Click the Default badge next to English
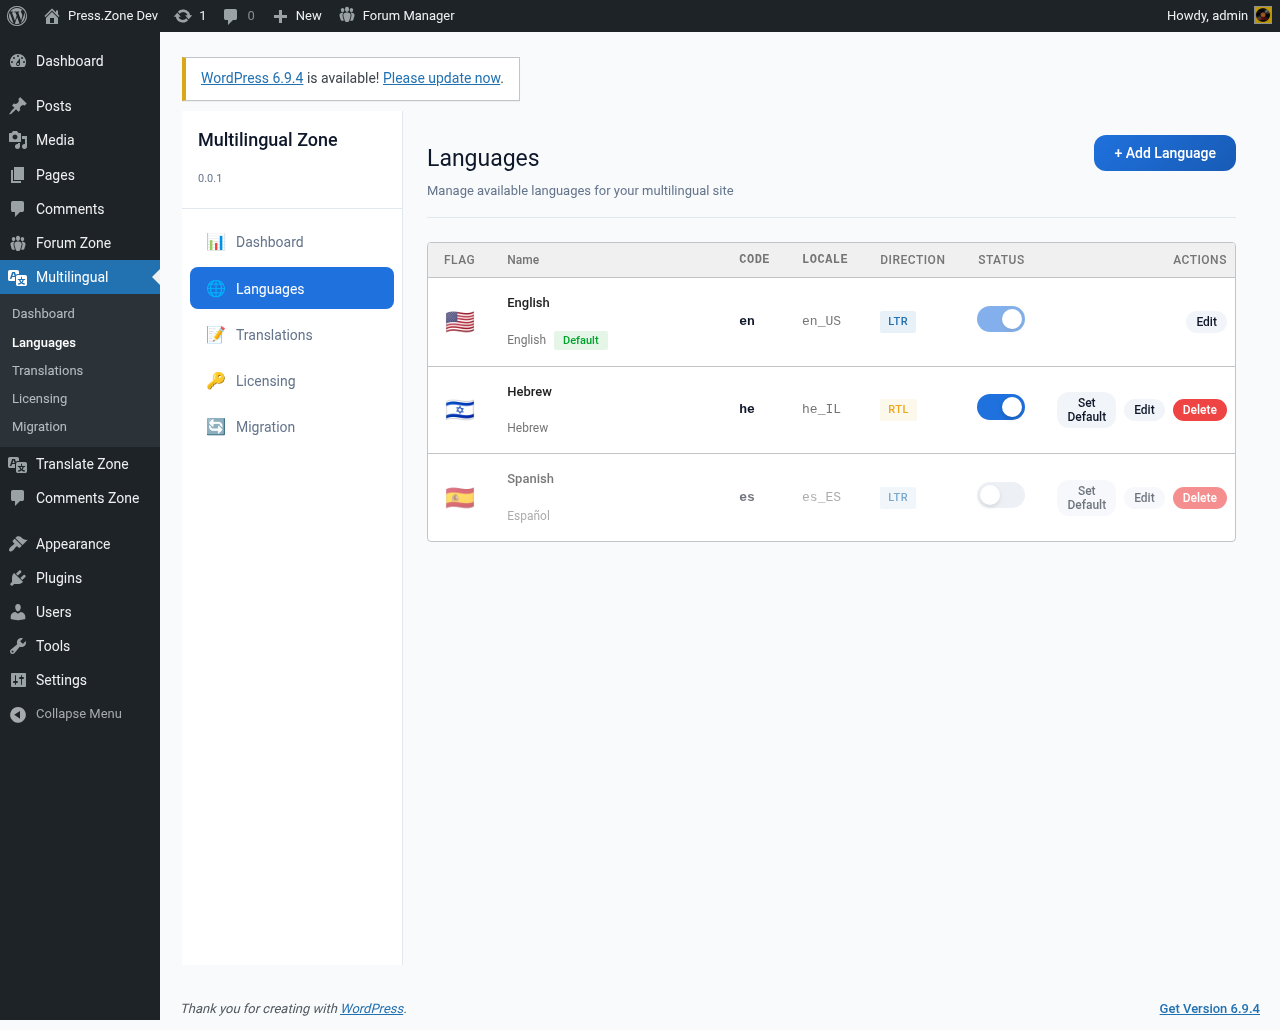This screenshot has width=1280, height=1030. [581, 340]
